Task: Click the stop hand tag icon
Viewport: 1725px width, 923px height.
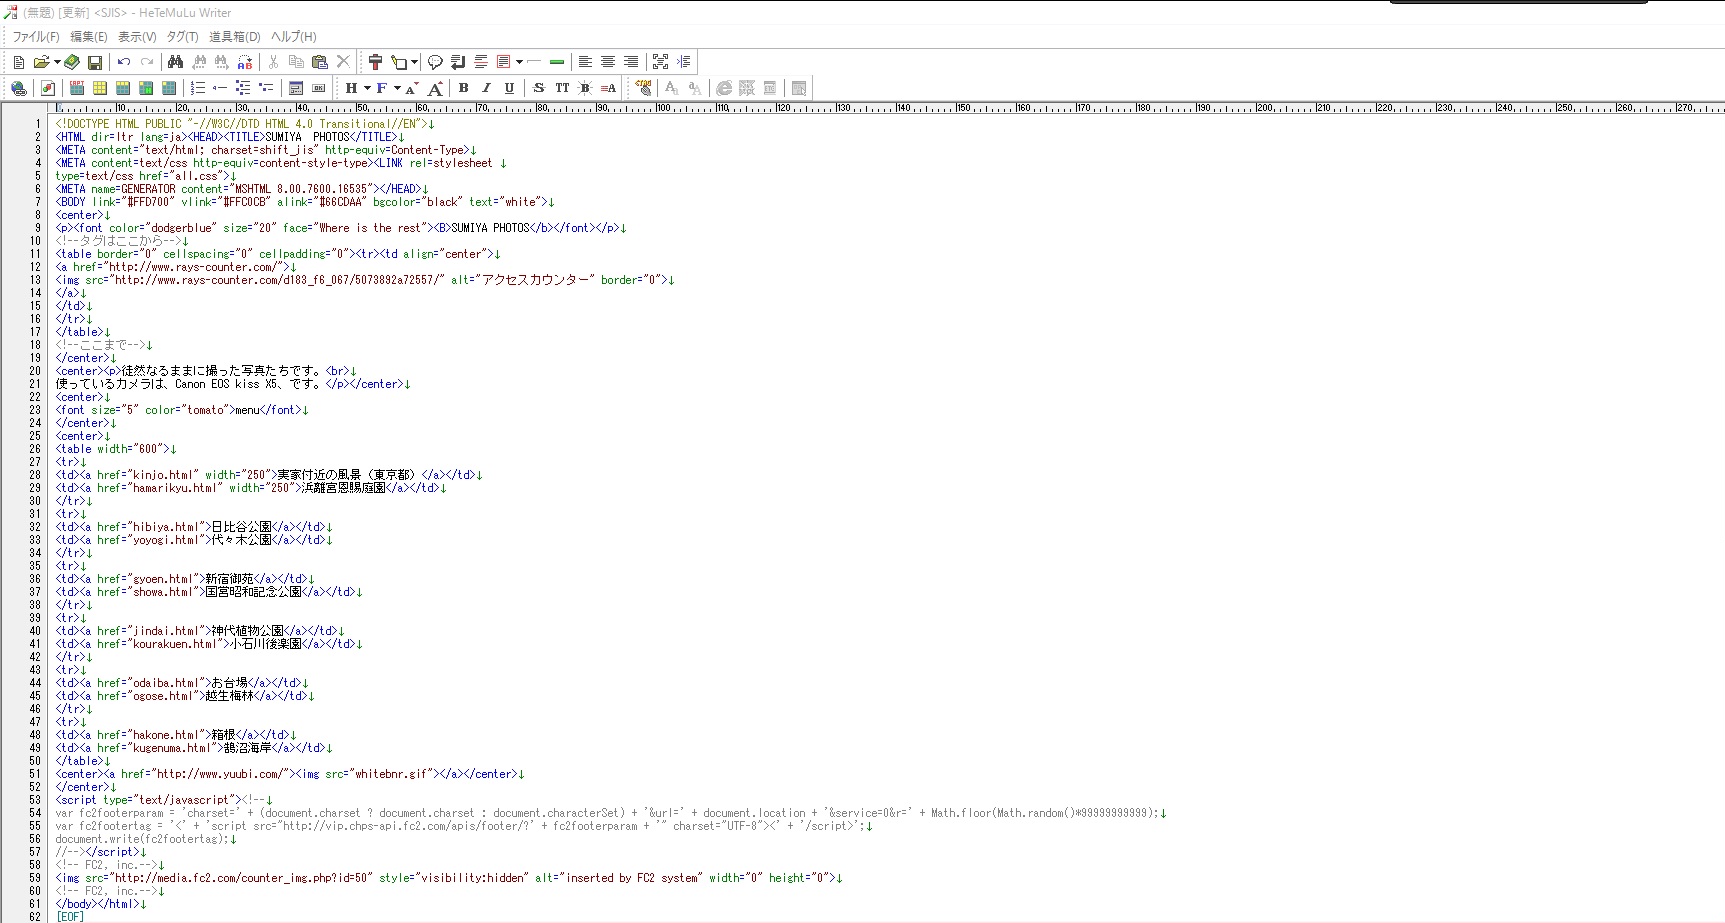Action: pyautogui.click(x=643, y=88)
